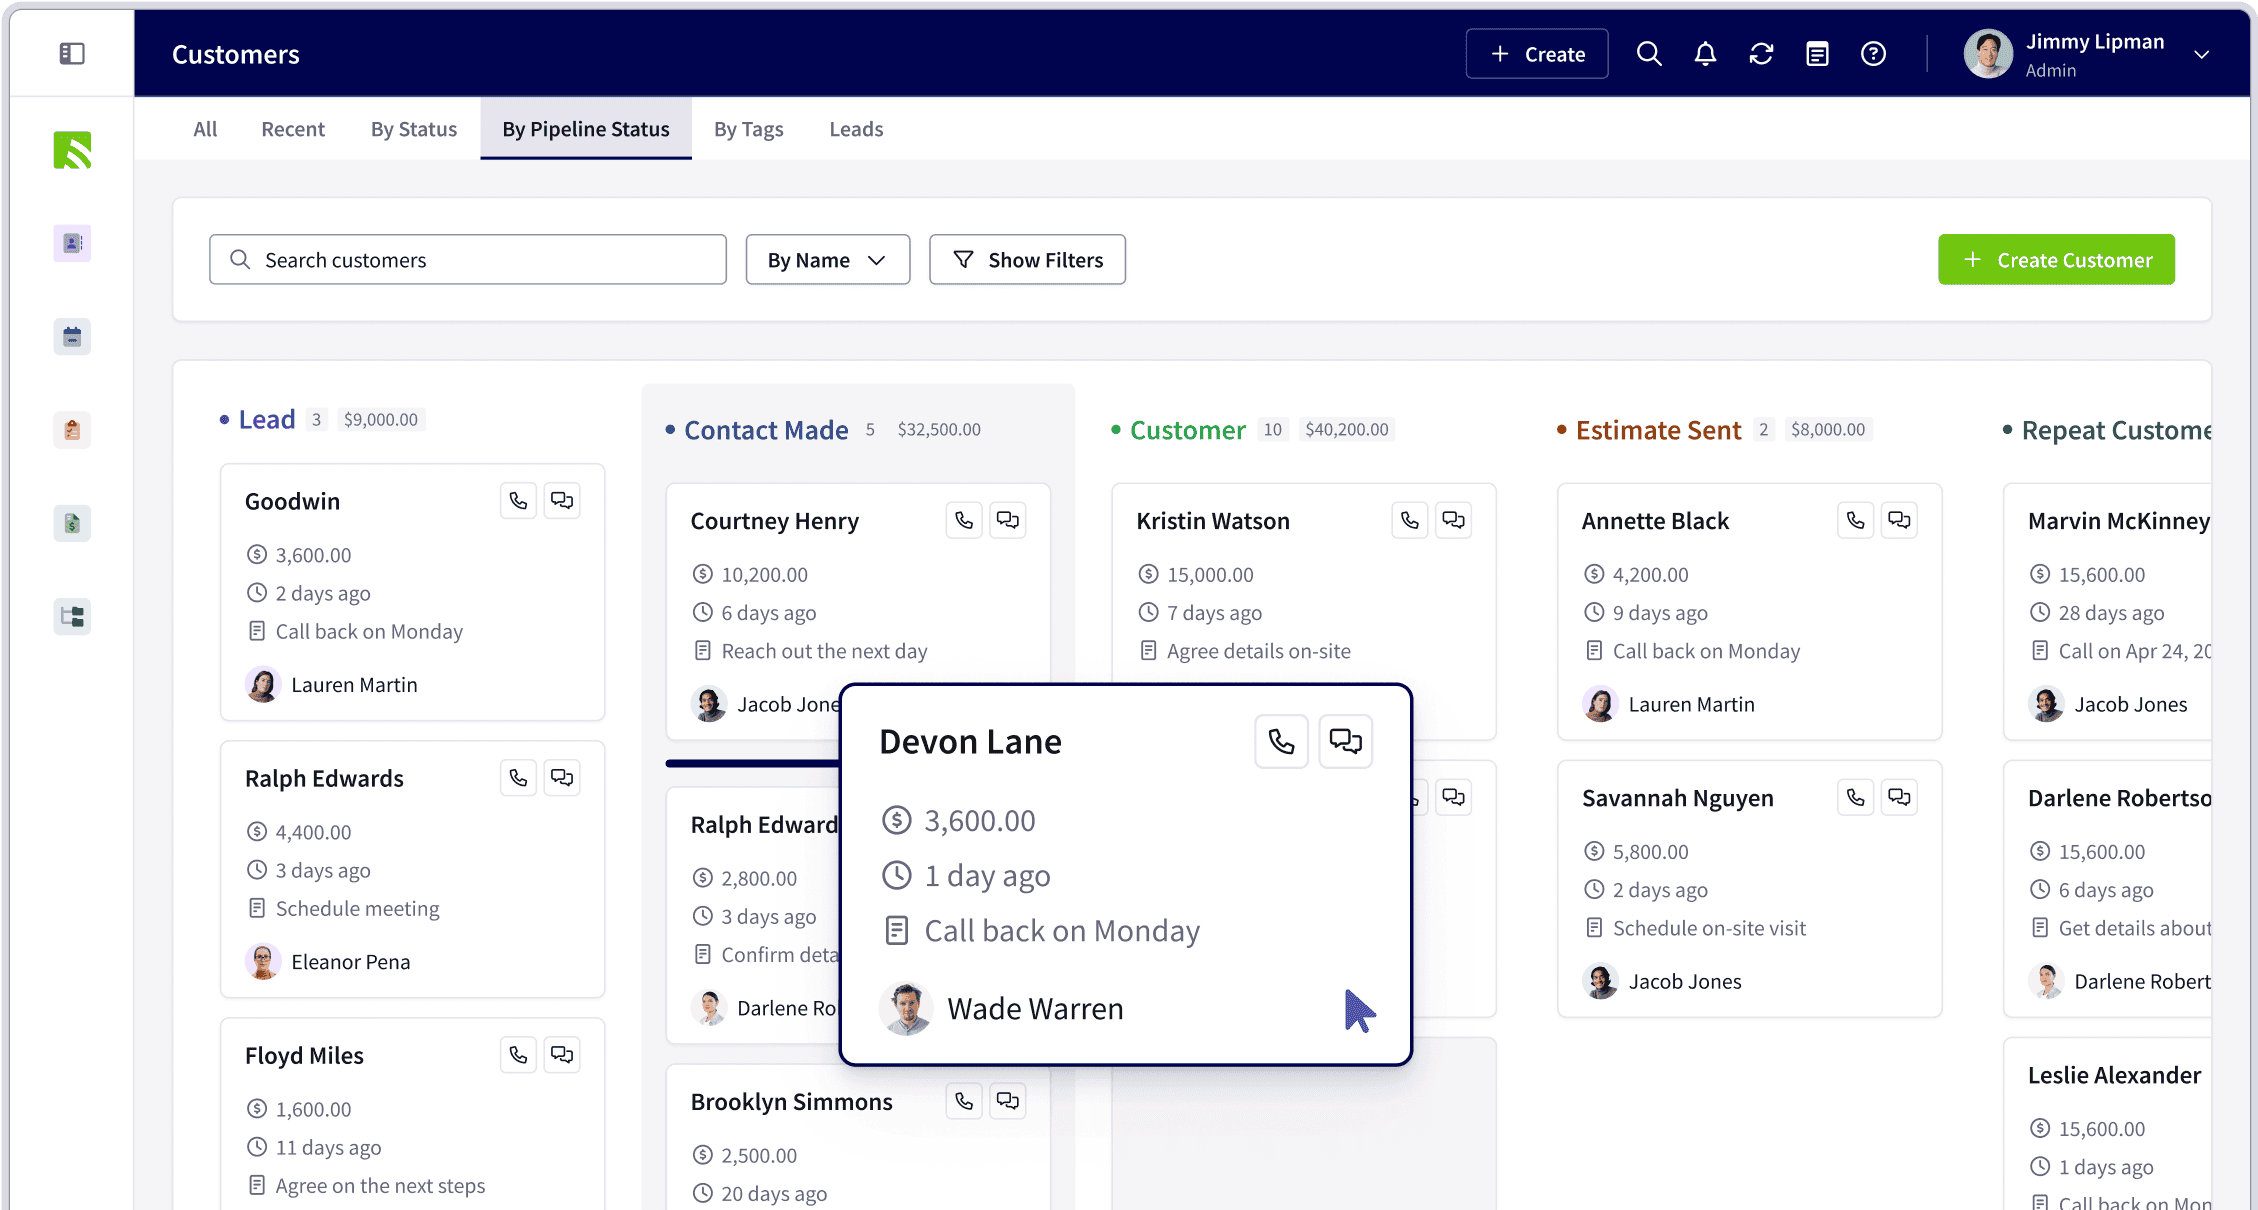The image size is (2258, 1210).
Task: Click phone call icon on Devon Lane card
Action: (1280, 741)
